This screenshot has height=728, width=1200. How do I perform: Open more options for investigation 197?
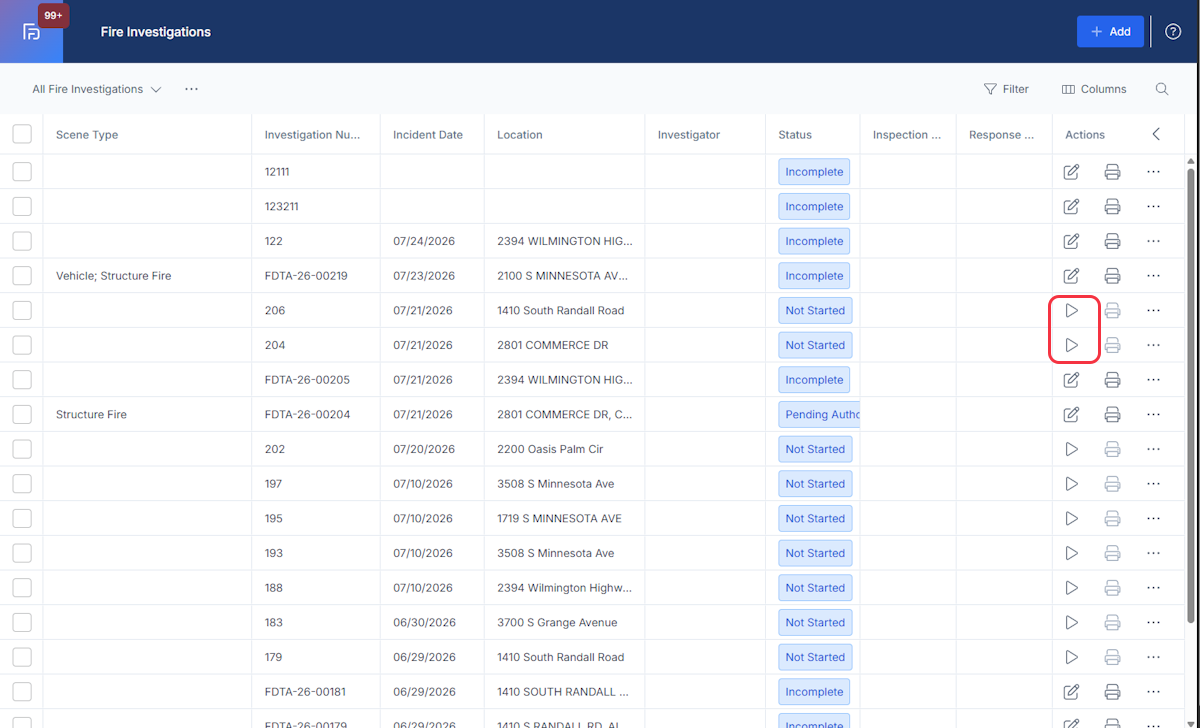[1153, 484]
